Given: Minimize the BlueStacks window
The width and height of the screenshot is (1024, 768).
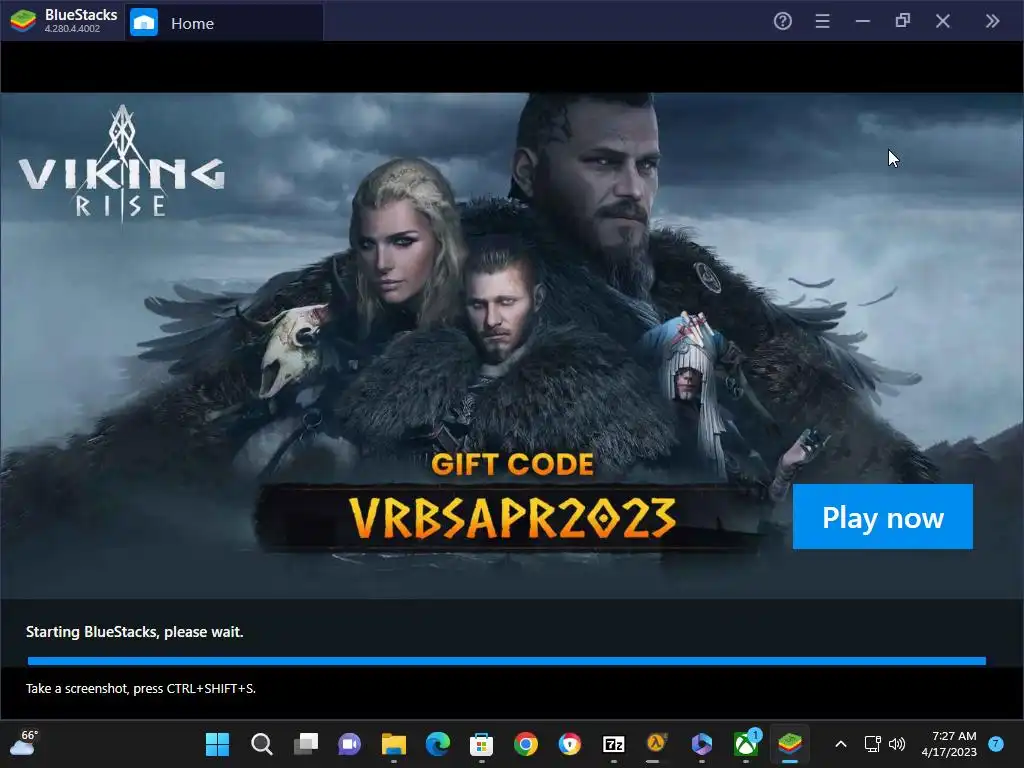Looking at the screenshot, I should tap(863, 22).
